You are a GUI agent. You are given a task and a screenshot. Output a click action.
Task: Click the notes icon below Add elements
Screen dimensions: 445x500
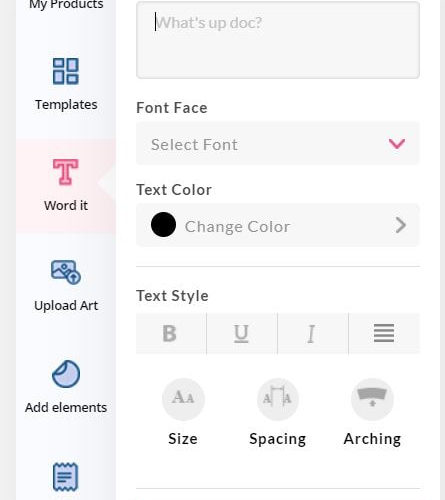point(66,477)
